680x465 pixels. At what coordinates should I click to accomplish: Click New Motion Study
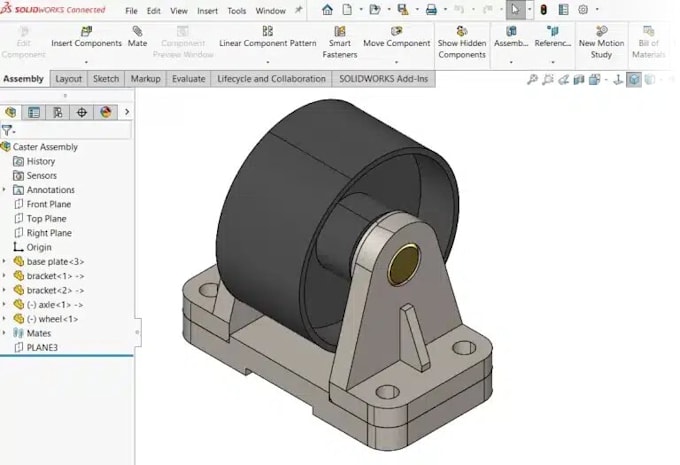pyautogui.click(x=601, y=43)
